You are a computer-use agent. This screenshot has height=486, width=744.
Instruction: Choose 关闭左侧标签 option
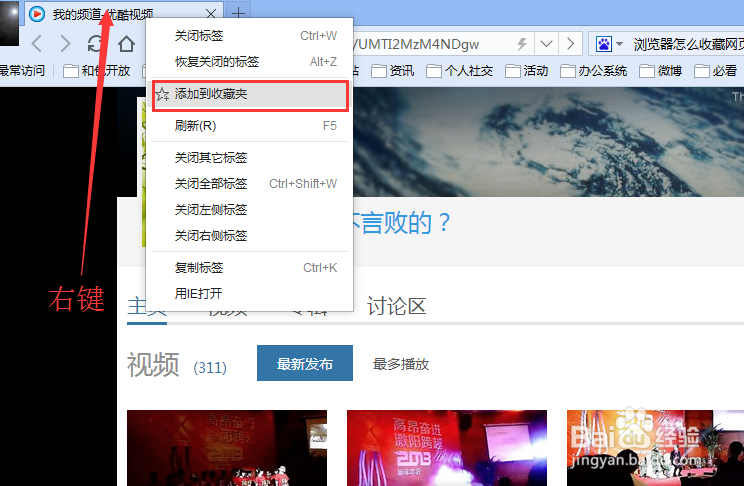tap(250, 210)
